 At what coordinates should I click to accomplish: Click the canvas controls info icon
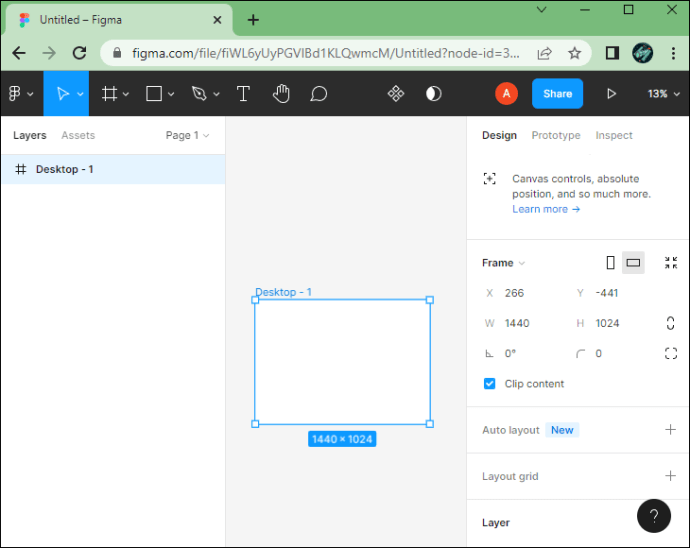(x=489, y=178)
